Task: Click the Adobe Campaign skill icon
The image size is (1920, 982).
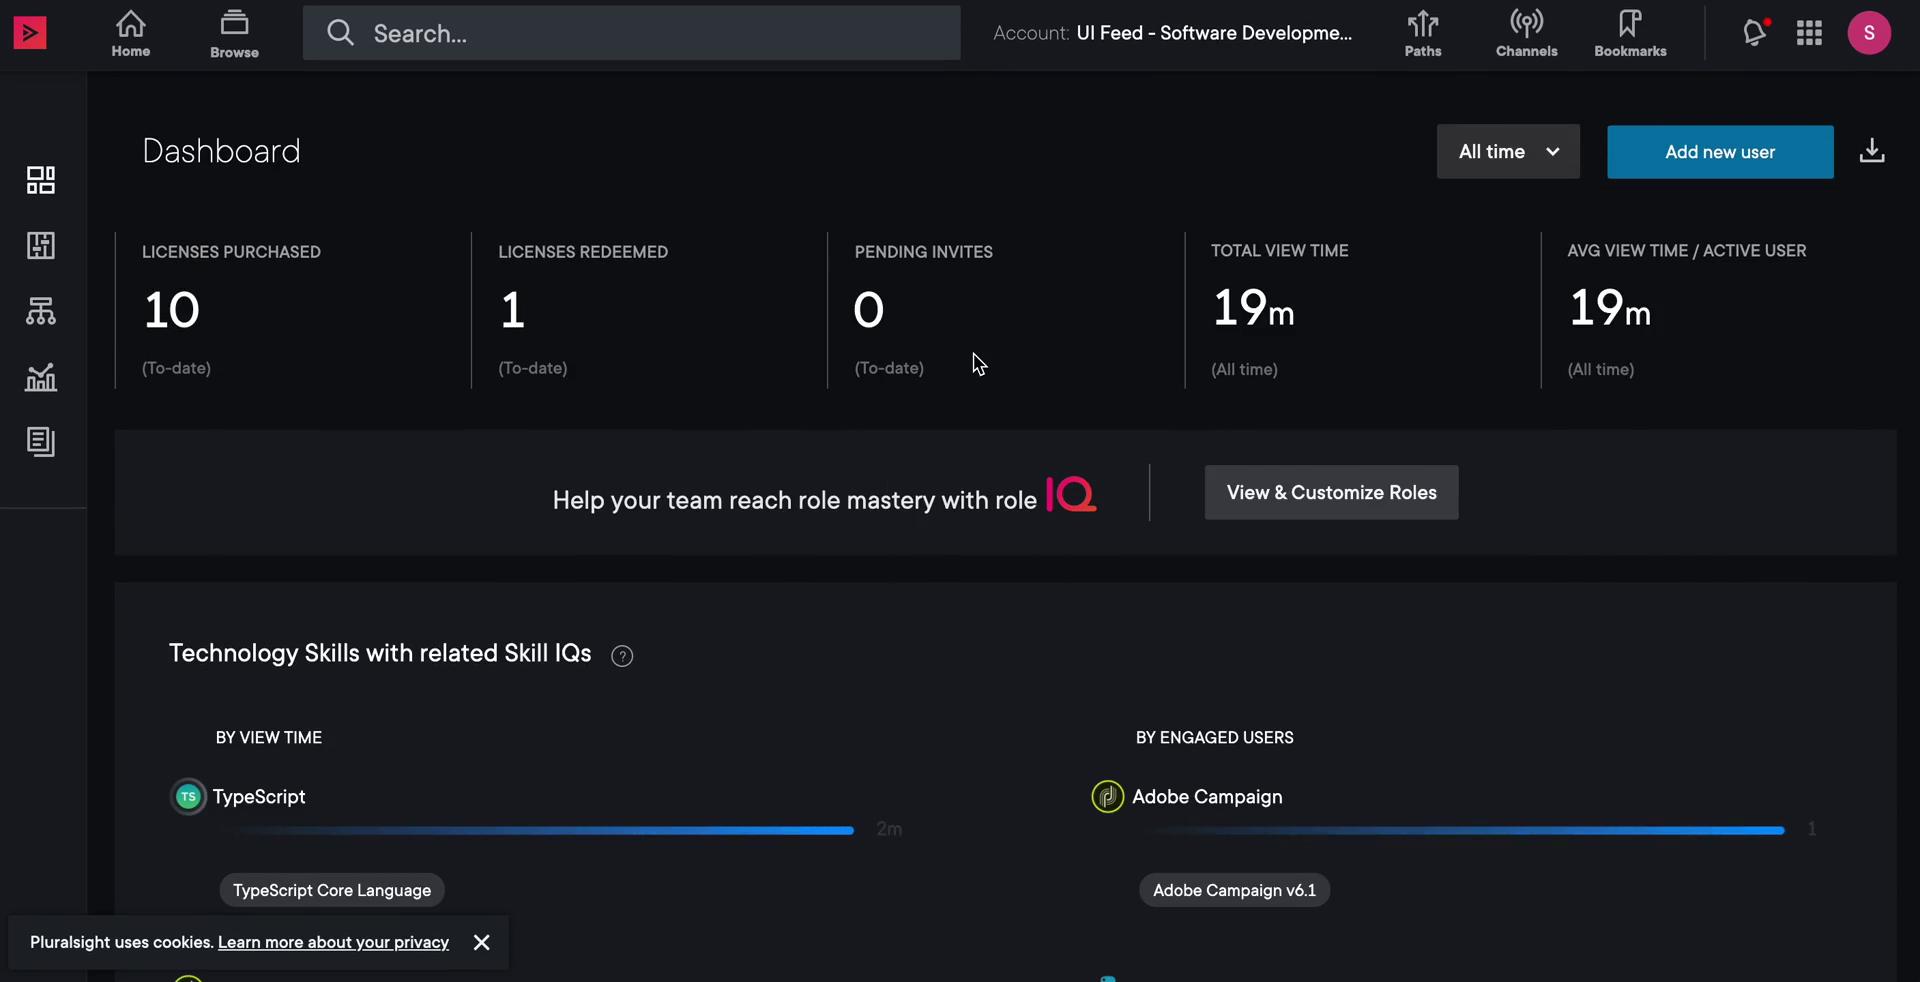Action: 1107,797
